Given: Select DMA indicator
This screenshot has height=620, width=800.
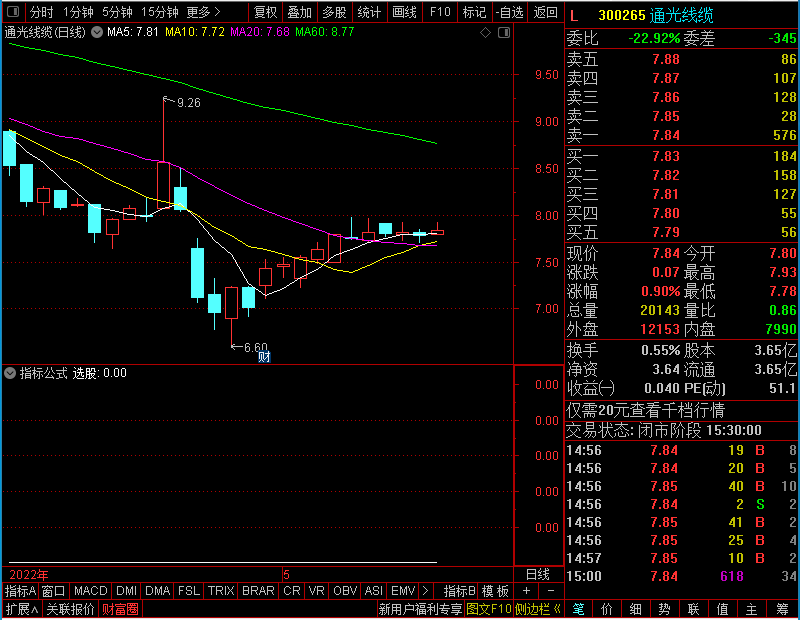Looking at the screenshot, I should 157,591.
